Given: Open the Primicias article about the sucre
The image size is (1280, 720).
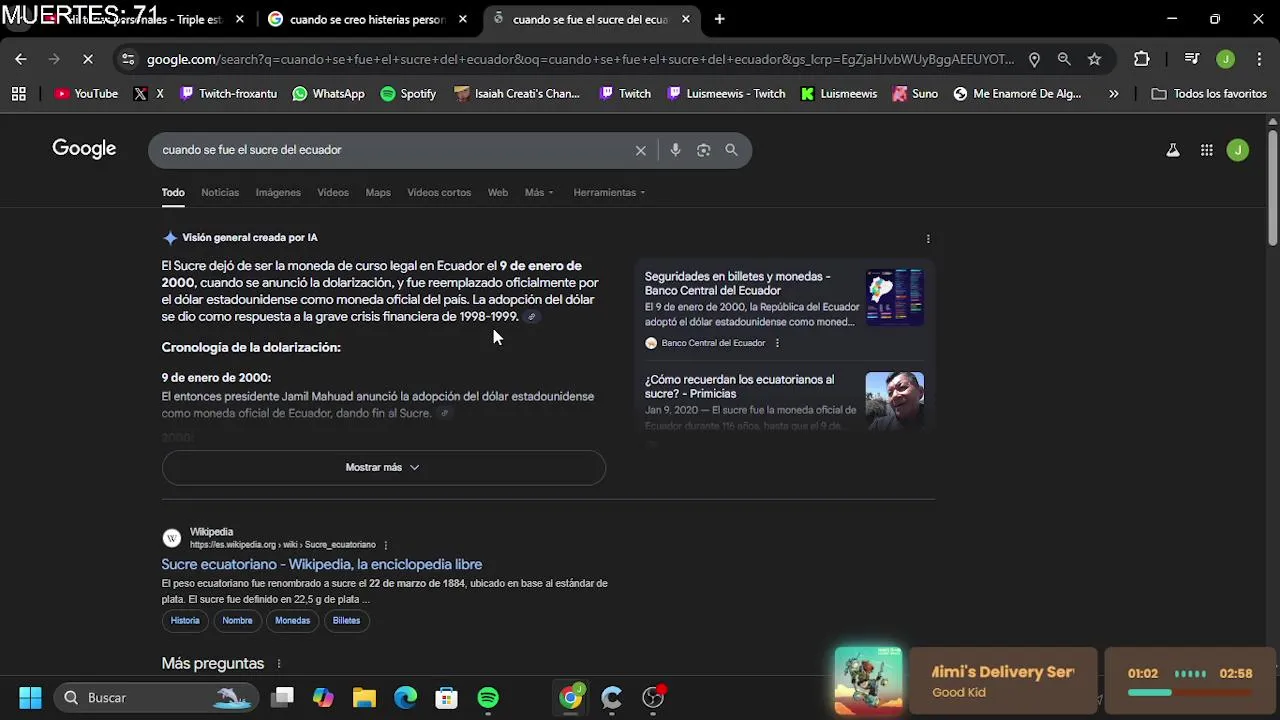Looking at the screenshot, I should [x=739, y=386].
